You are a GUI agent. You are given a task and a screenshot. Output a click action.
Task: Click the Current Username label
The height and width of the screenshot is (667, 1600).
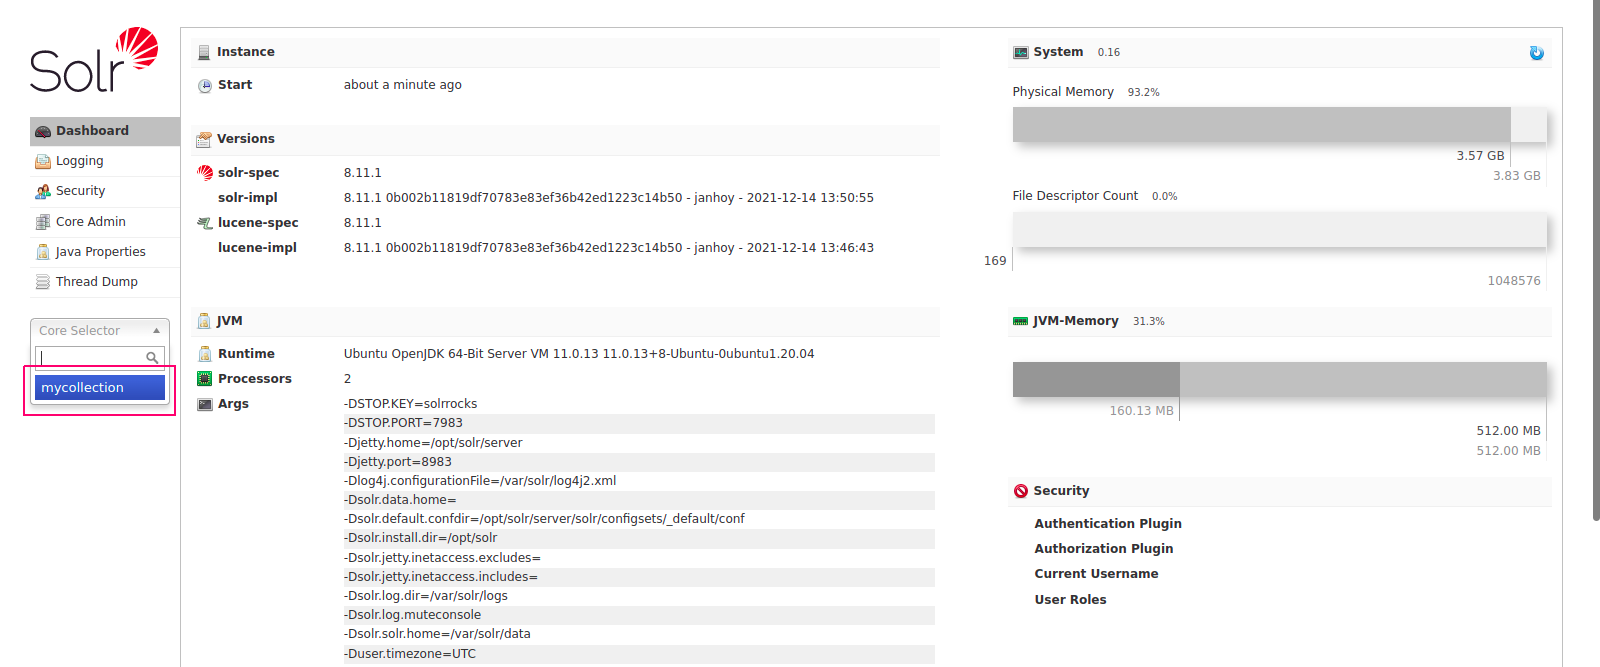[1096, 574]
